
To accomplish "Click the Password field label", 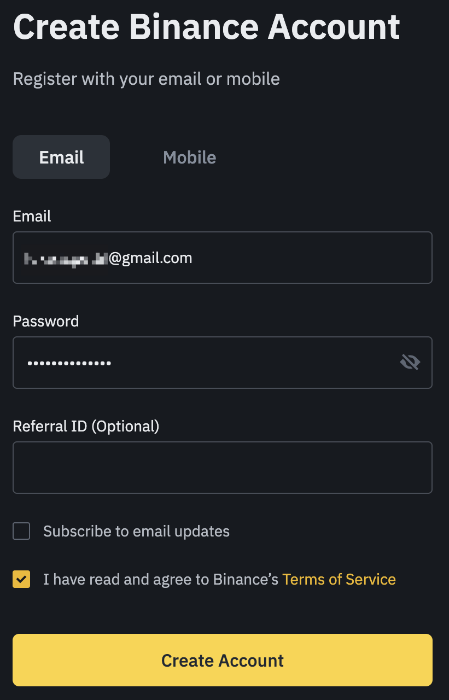I will tap(46, 321).
